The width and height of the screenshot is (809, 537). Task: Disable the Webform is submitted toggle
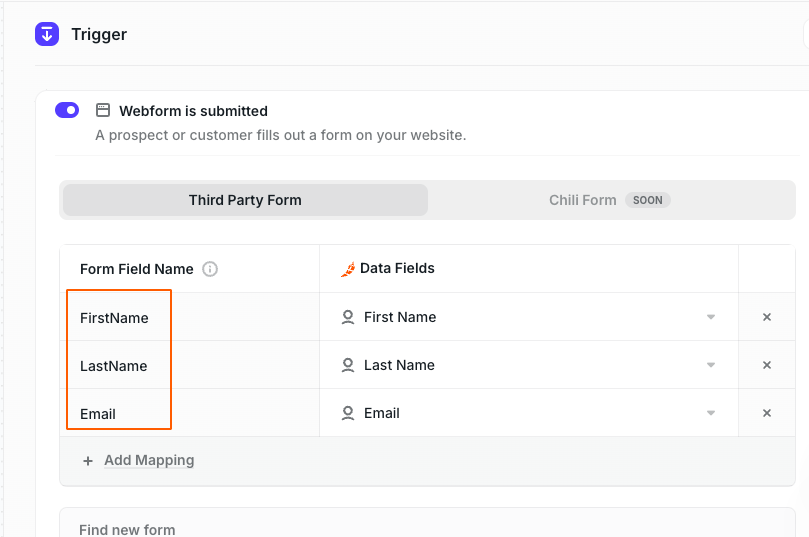67,110
